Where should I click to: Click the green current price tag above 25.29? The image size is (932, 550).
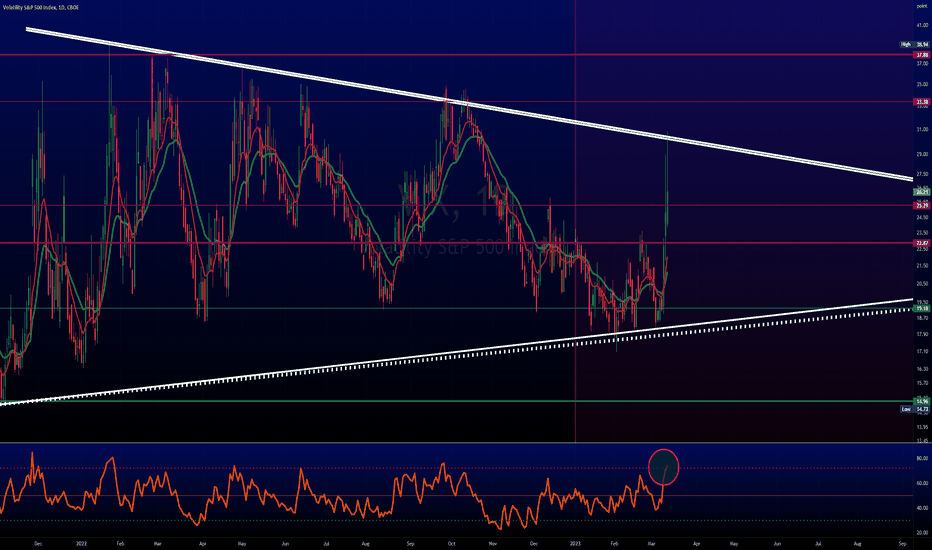(x=922, y=192)
